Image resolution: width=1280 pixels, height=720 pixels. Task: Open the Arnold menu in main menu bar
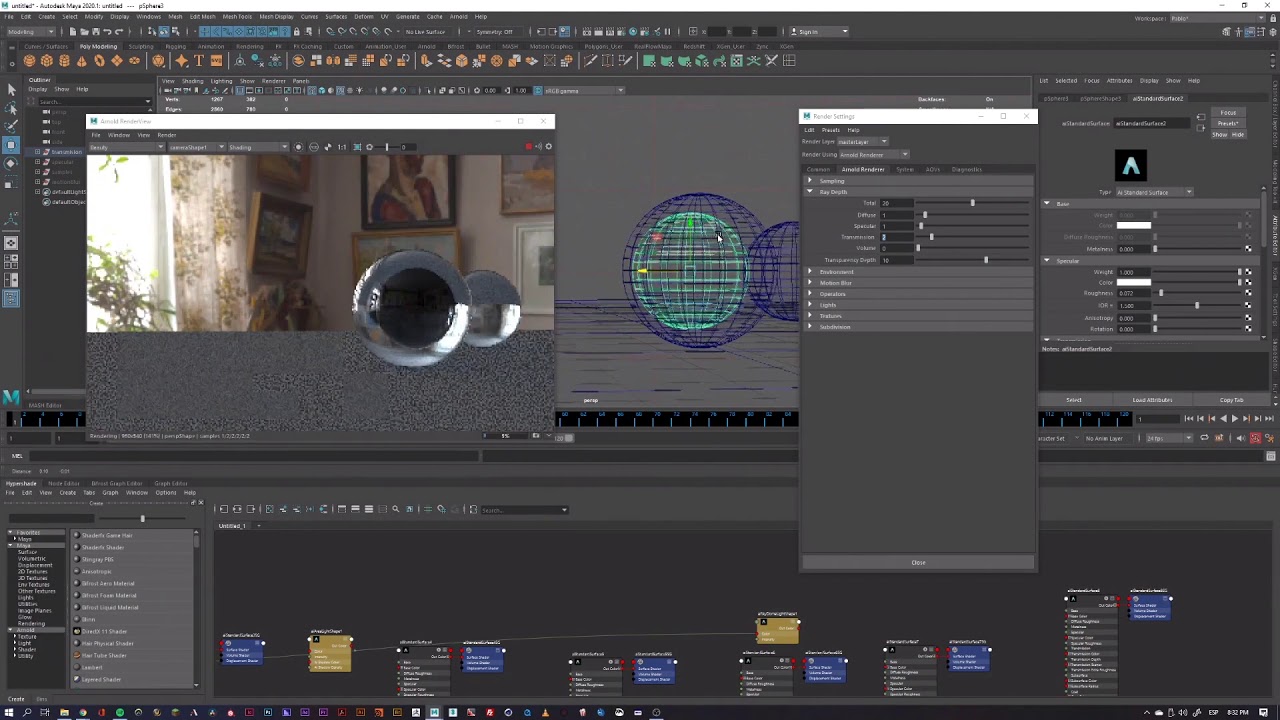click(x=459, y=16)
